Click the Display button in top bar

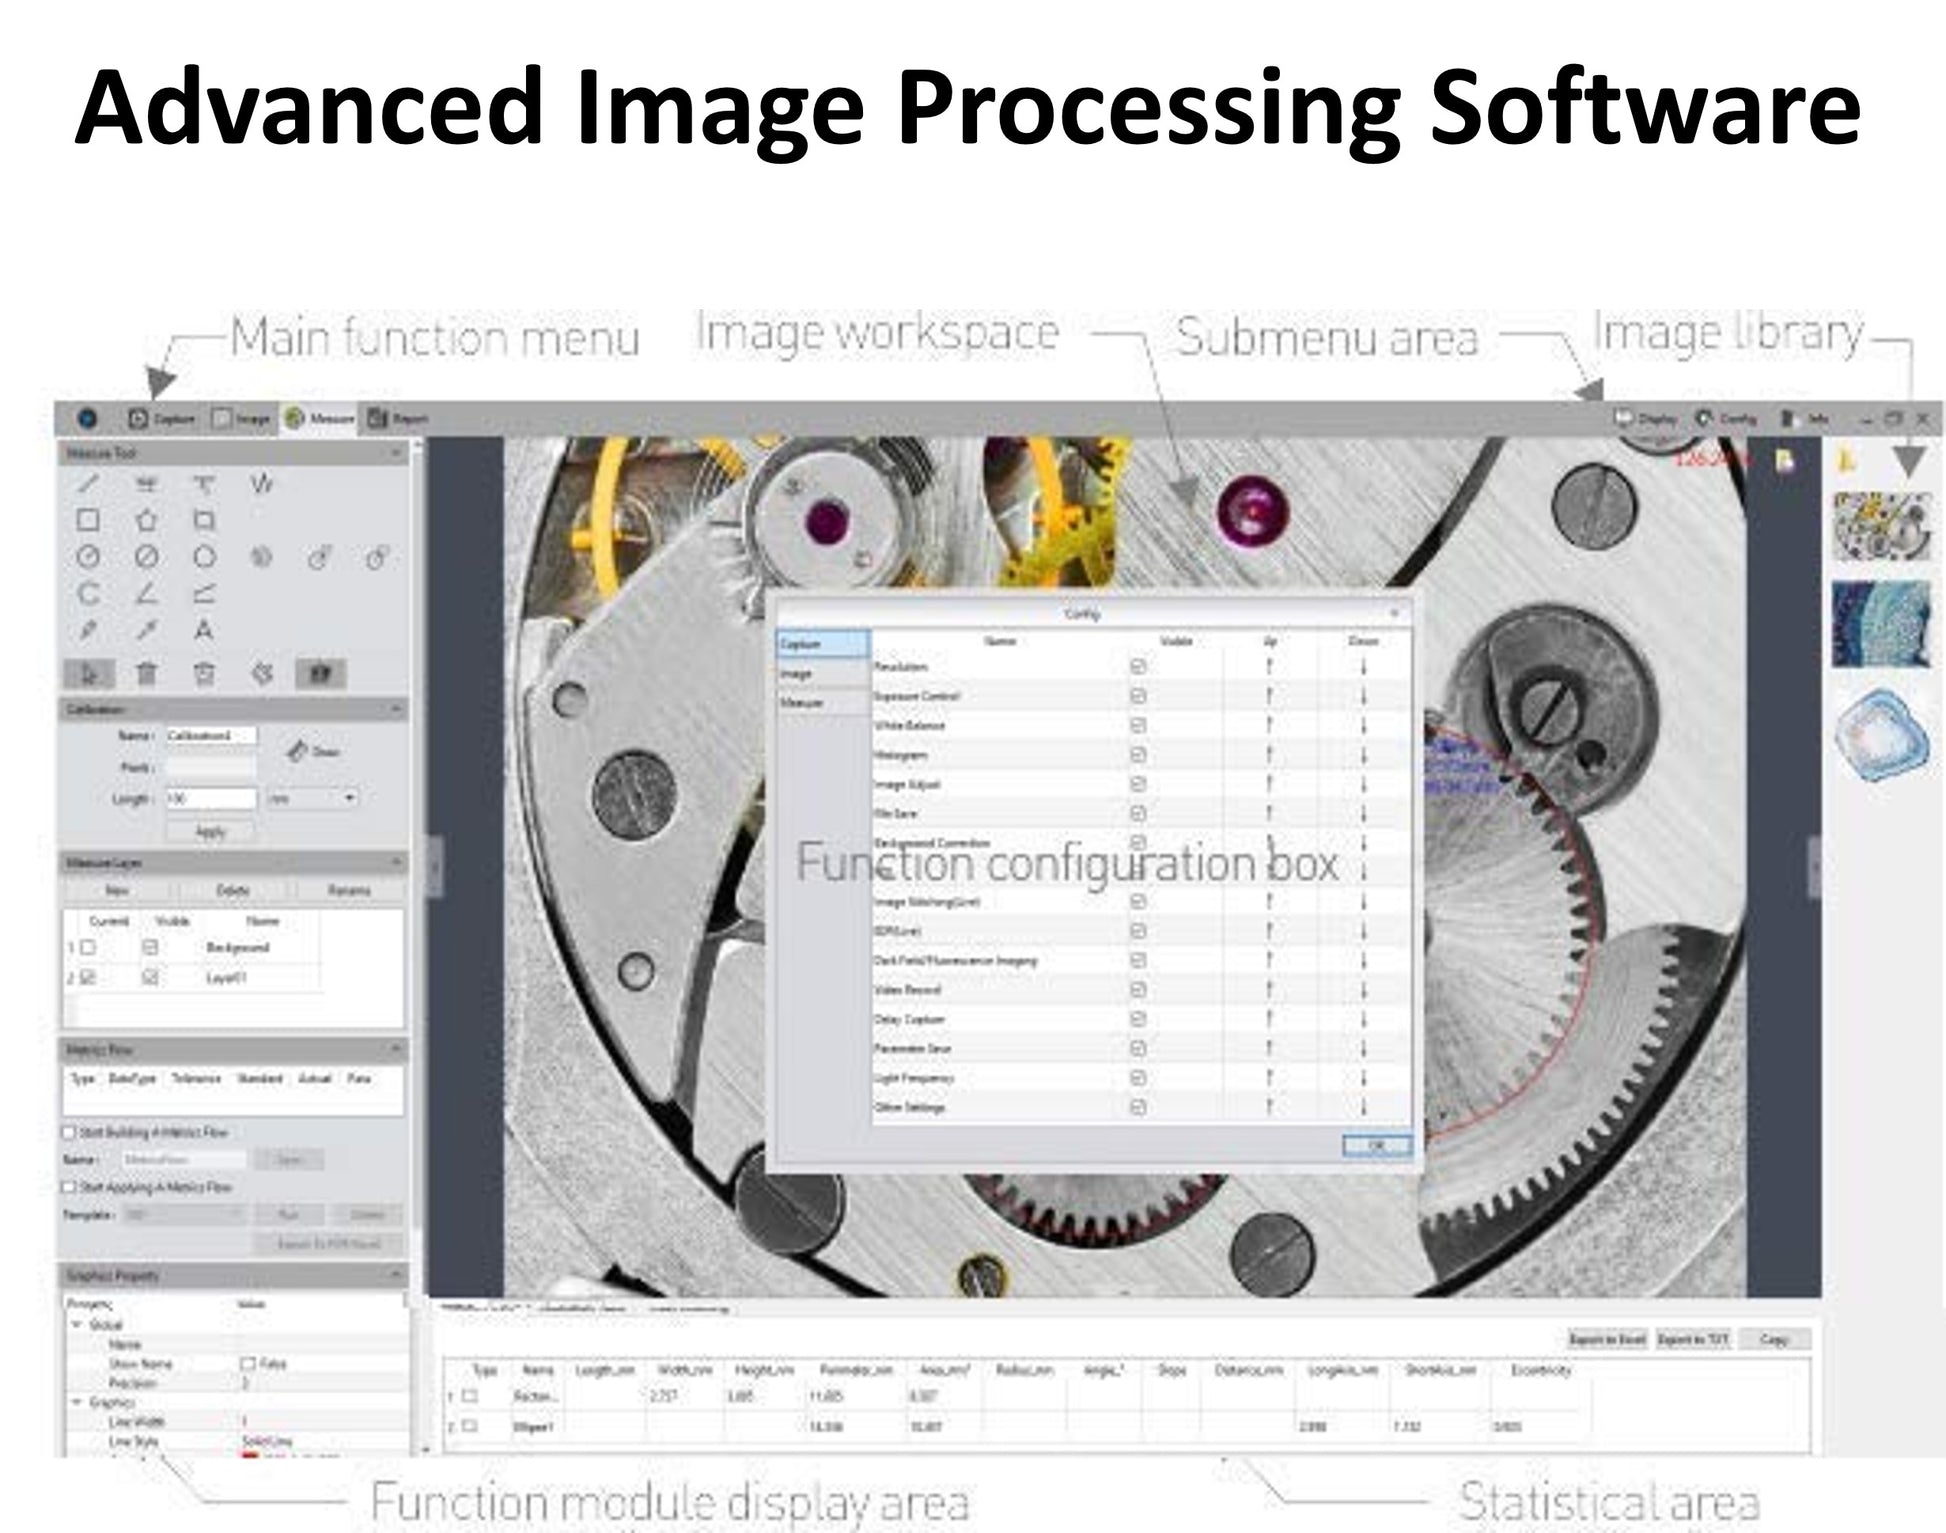[x=1645, y=419]
